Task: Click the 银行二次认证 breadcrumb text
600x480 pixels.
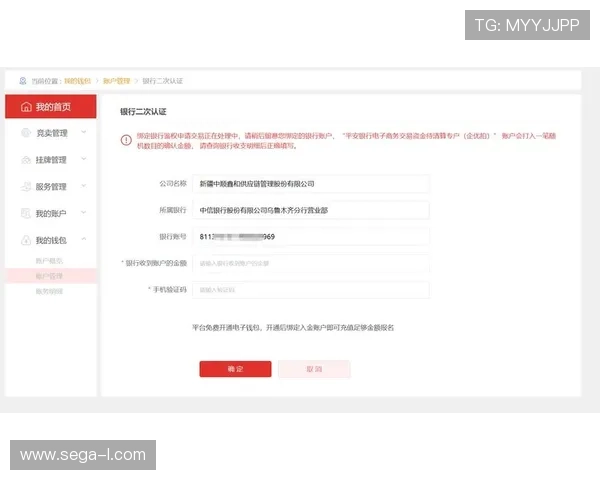Action: point(163,81)
